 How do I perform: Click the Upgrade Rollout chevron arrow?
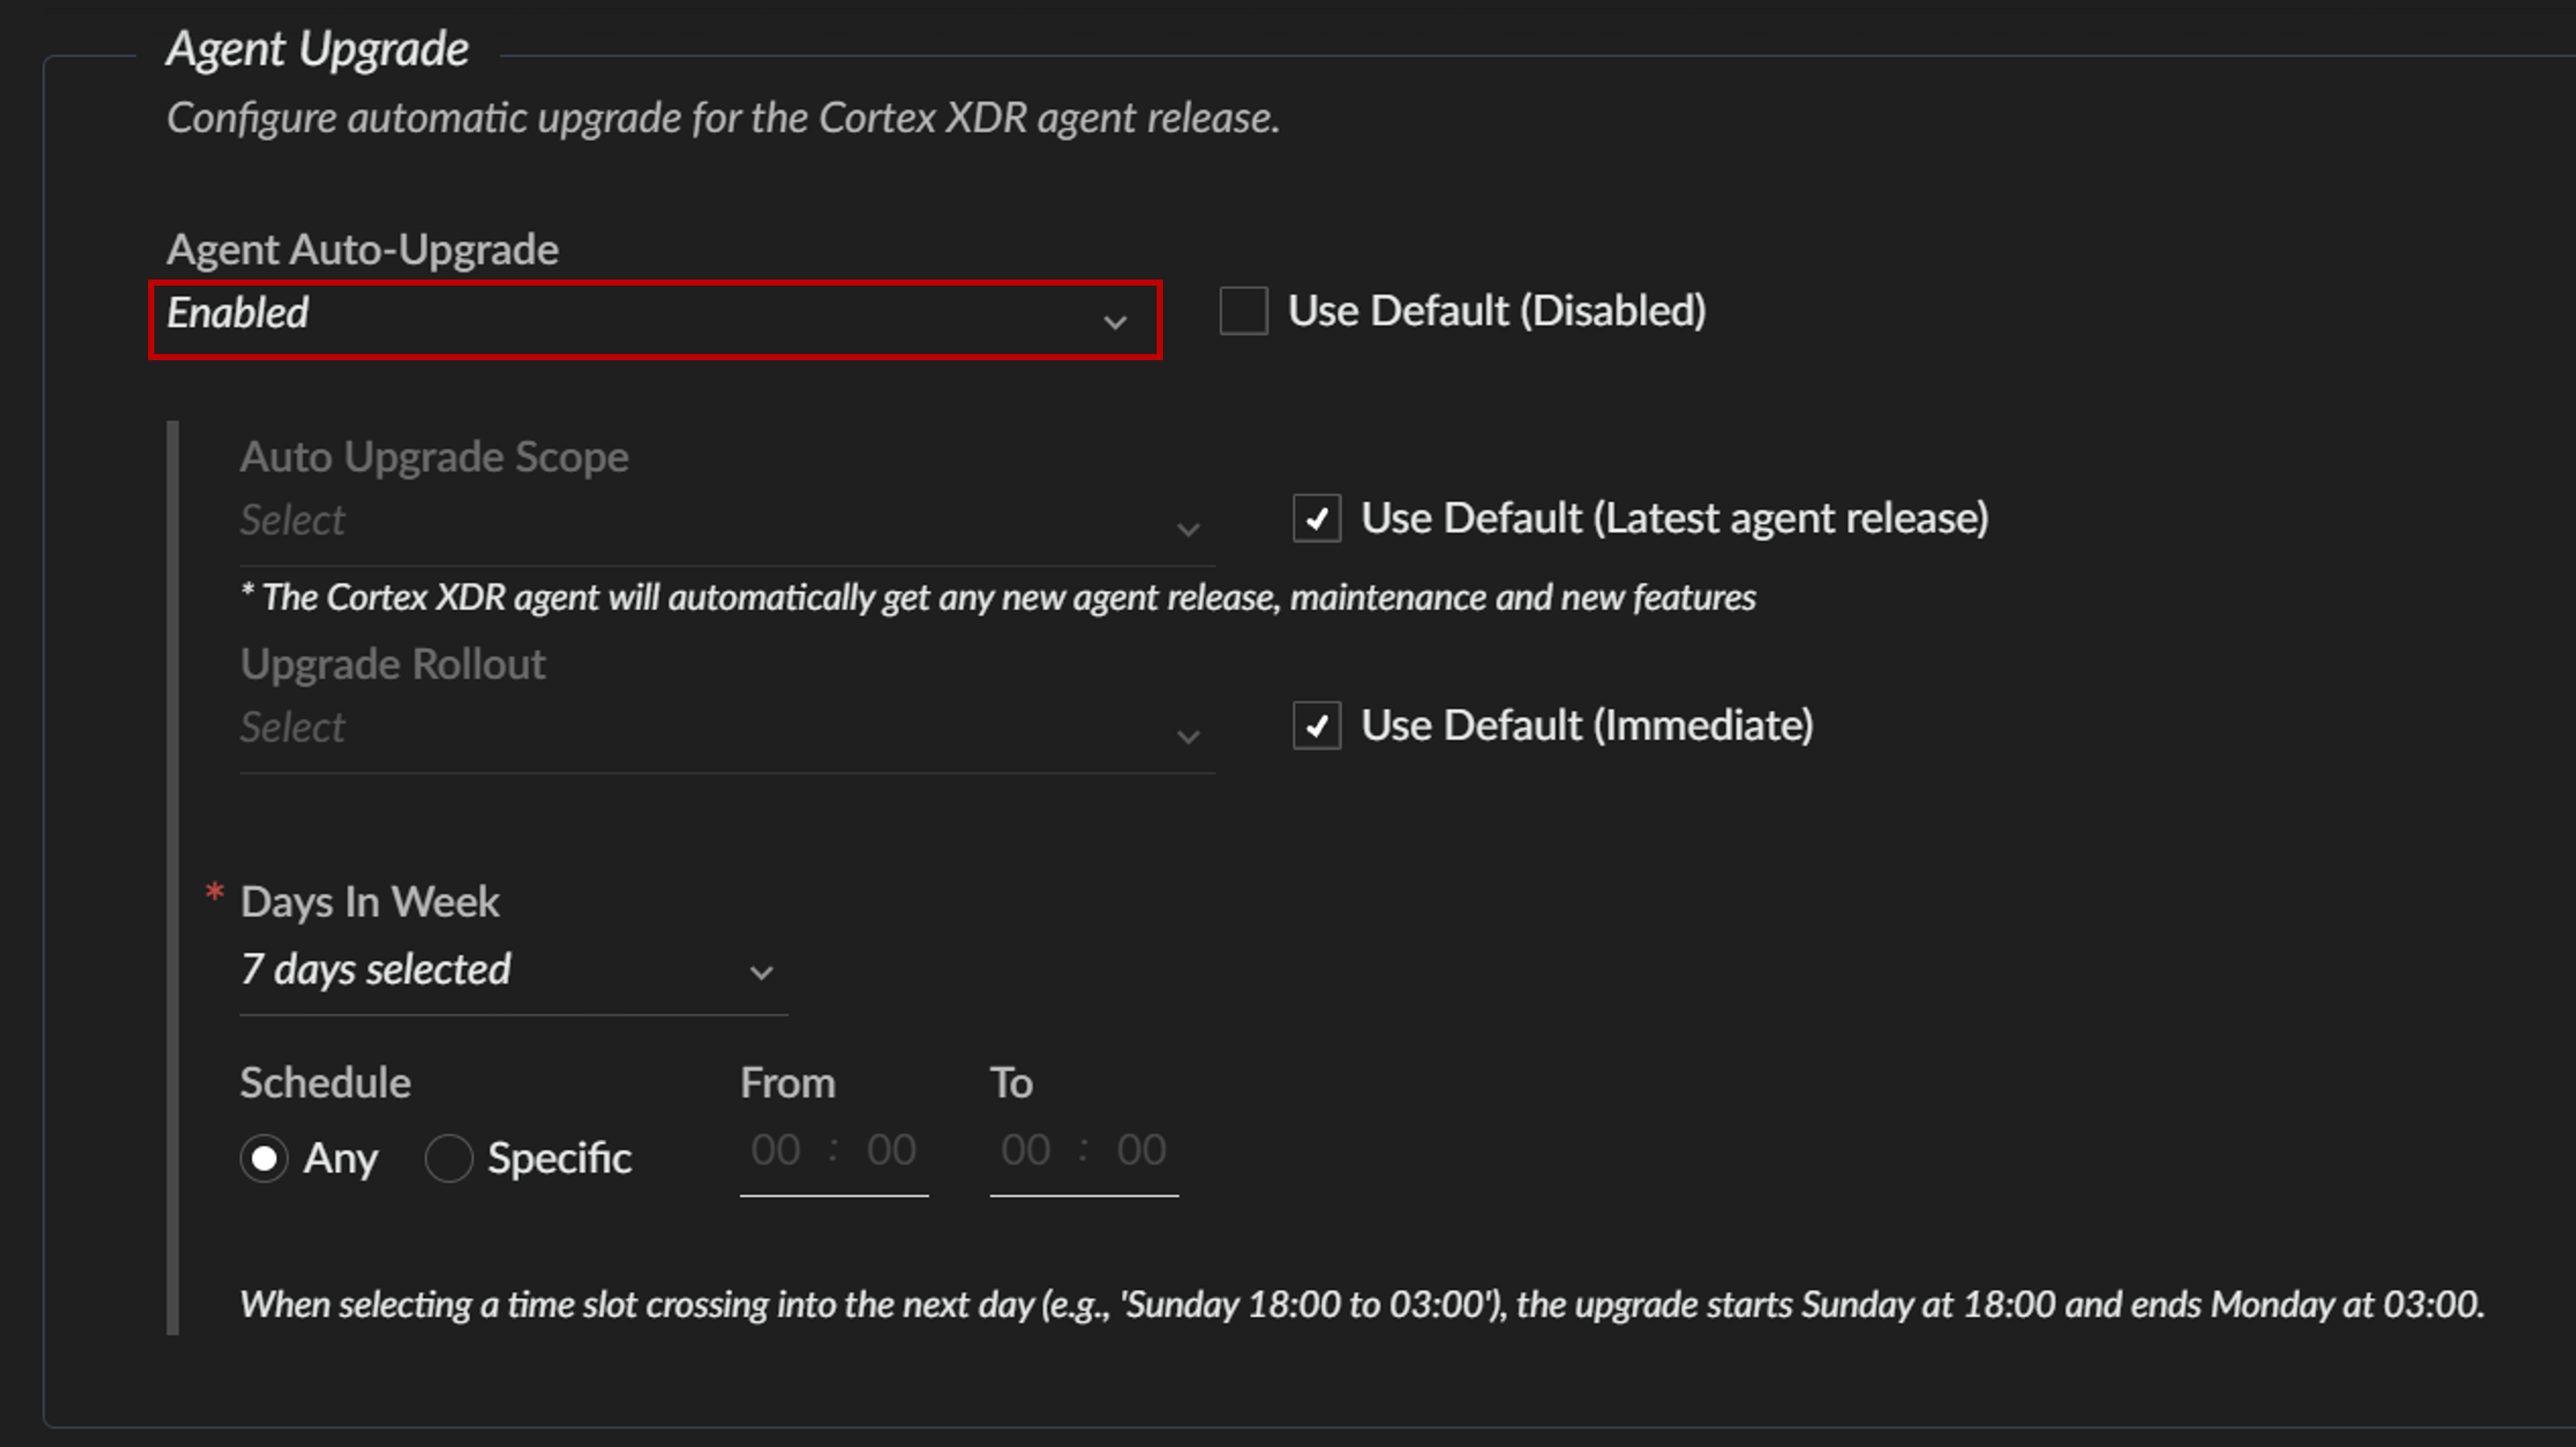tap(1188, 737)
